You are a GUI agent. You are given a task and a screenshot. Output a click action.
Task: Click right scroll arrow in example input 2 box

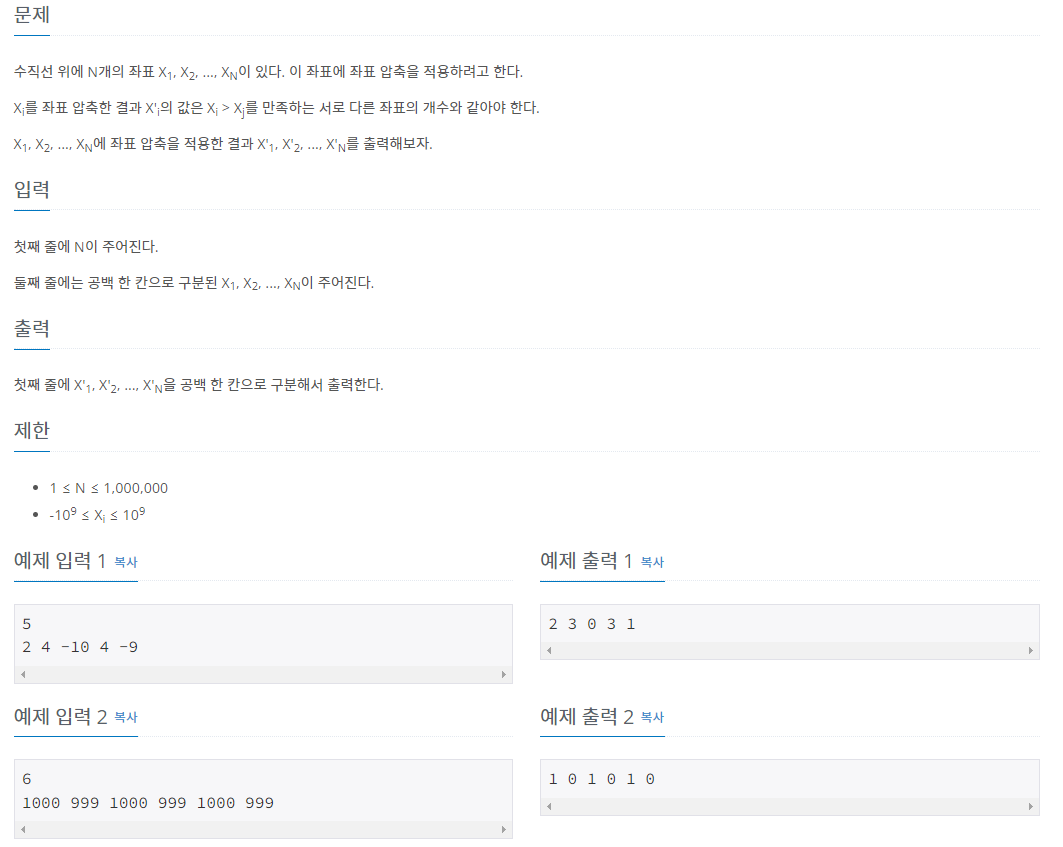pyautogui.click(x=504, y=830)
